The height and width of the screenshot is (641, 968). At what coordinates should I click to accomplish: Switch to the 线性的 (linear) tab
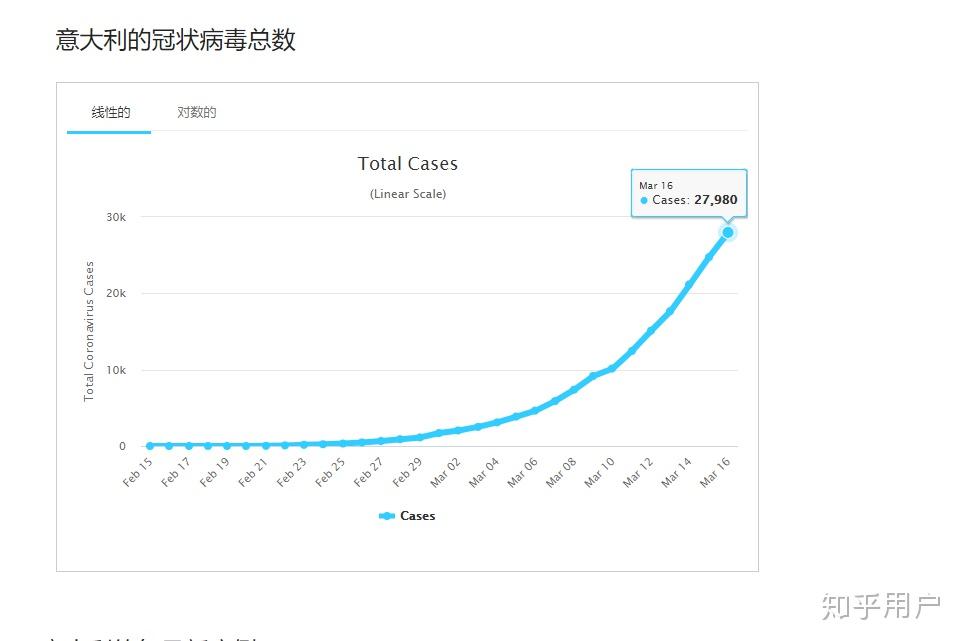[x=110, y=112]
